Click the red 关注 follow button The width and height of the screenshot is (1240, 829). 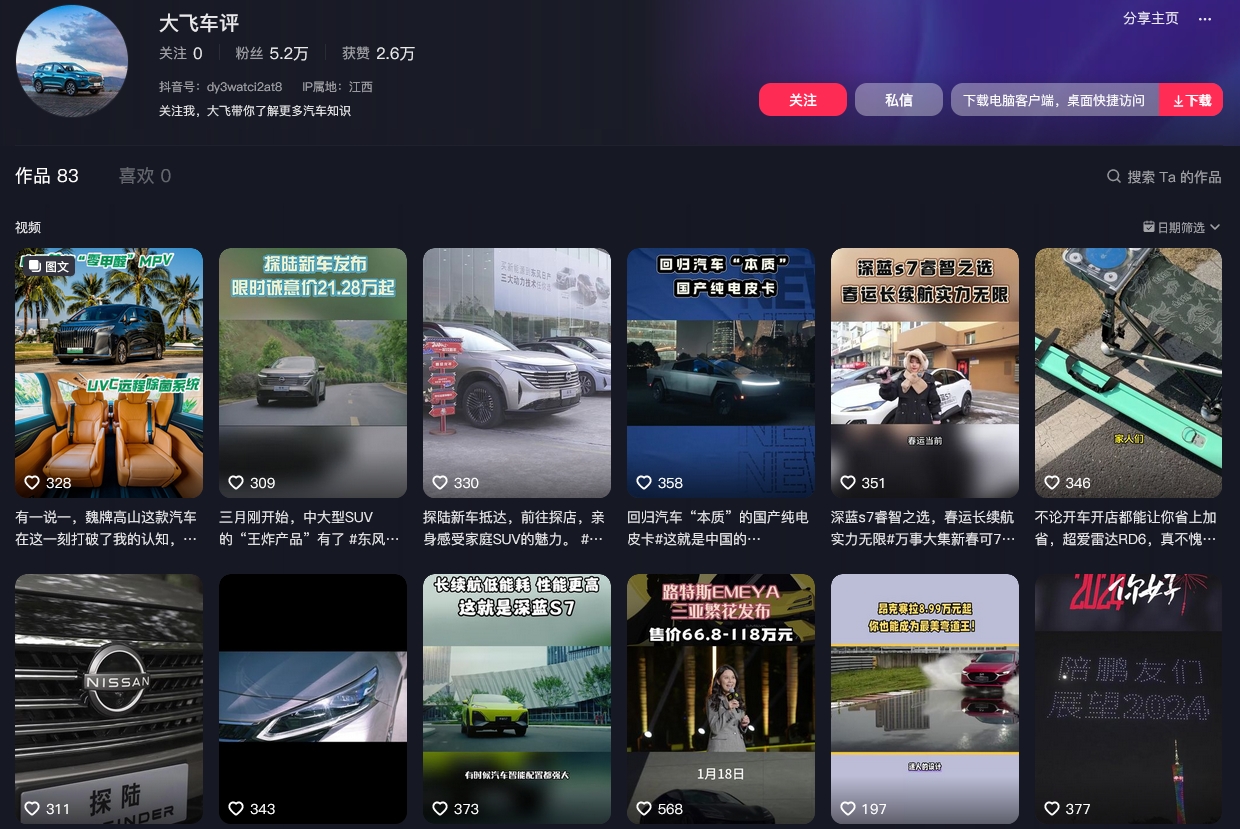tap(803, 100)
